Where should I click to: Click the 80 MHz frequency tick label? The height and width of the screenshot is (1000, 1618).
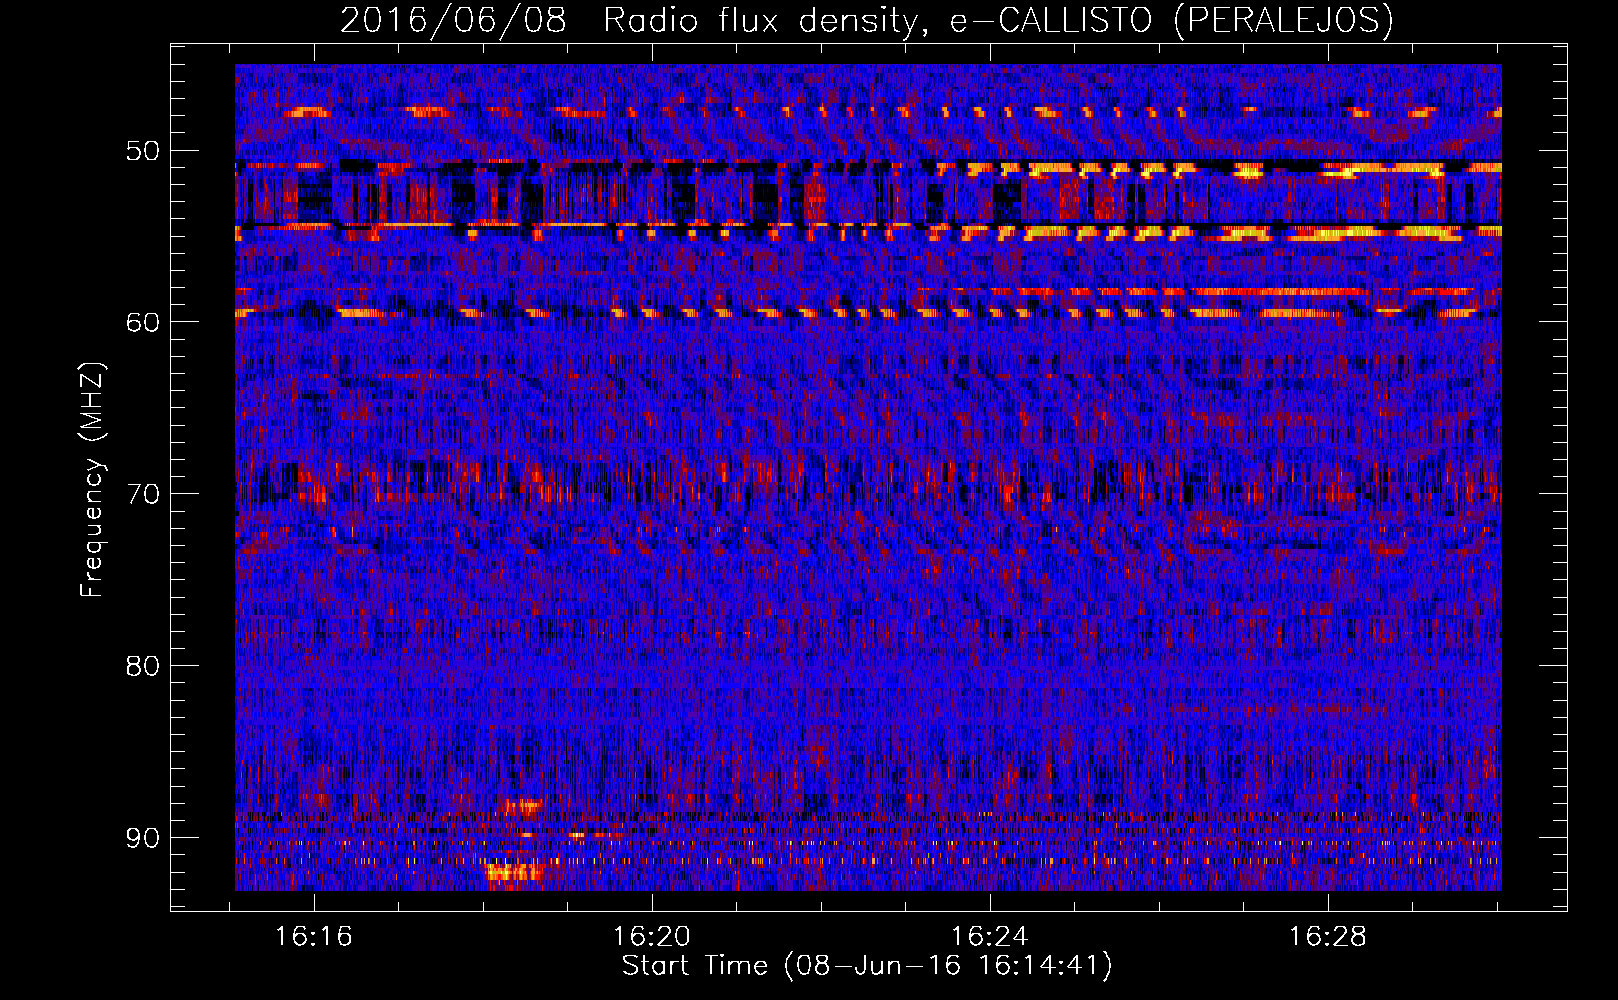(142, 665)
